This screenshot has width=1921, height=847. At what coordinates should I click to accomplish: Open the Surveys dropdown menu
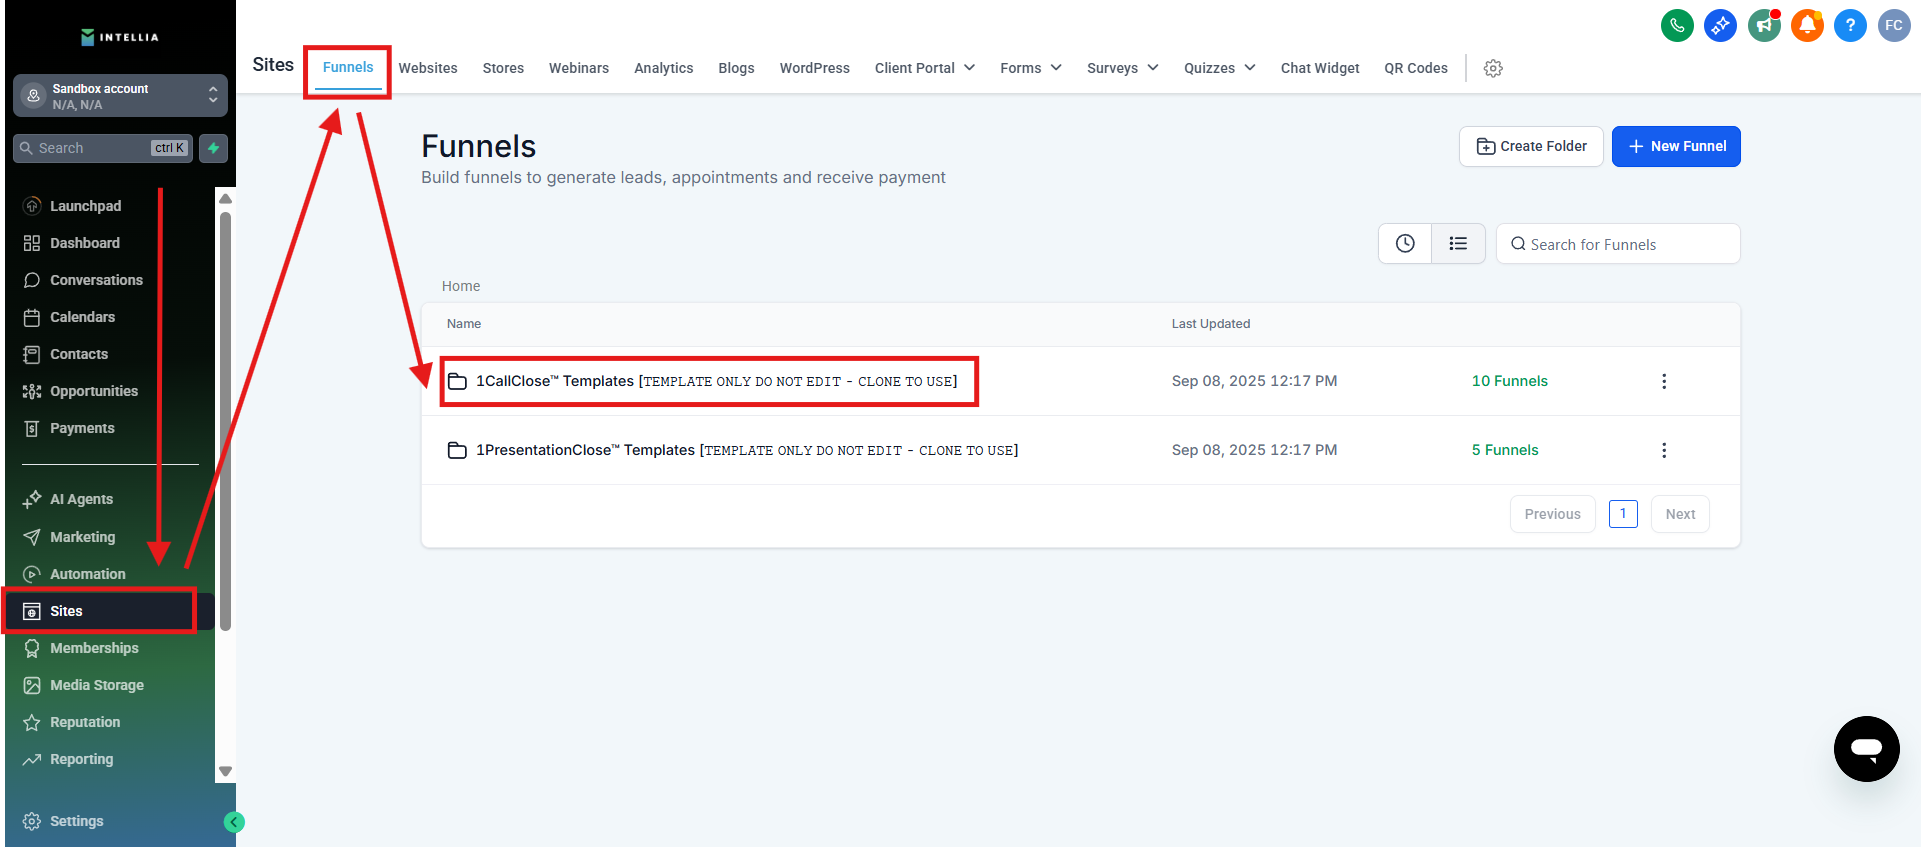click(x=1122, y=68)
